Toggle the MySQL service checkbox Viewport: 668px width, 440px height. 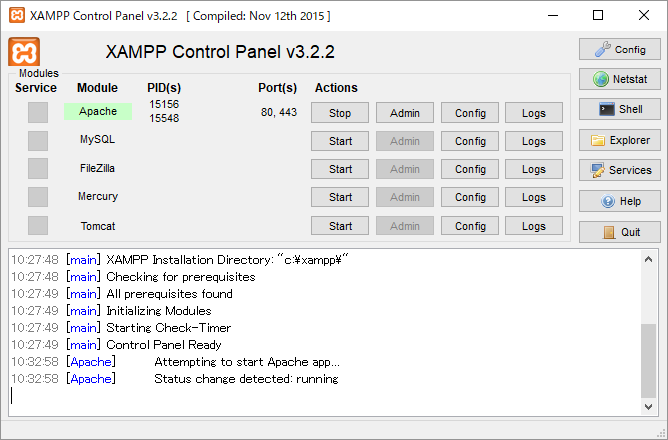[38, 141]
